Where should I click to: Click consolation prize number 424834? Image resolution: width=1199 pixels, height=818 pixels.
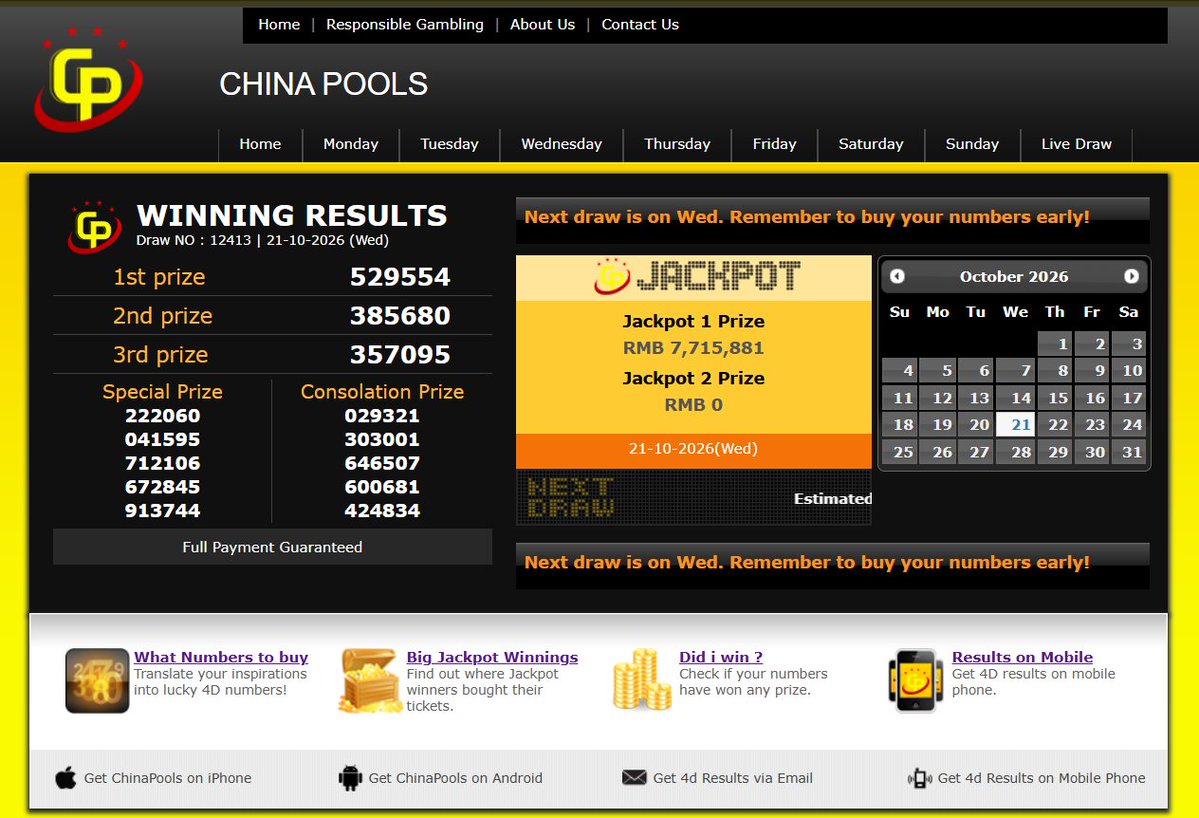[382, 511]
